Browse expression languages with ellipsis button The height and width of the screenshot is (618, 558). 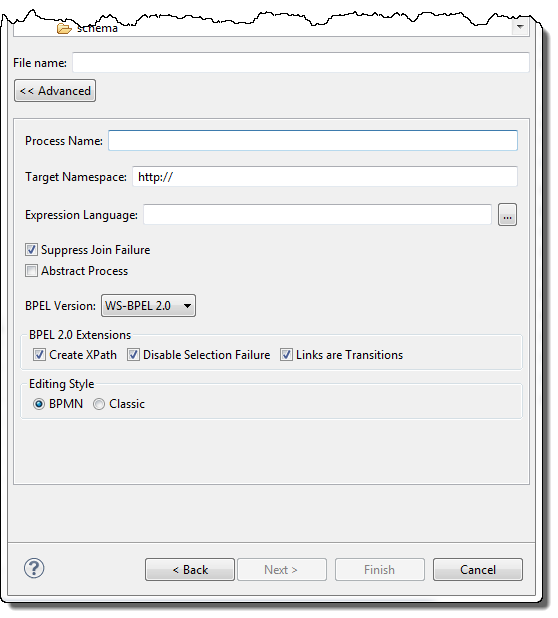507,214
